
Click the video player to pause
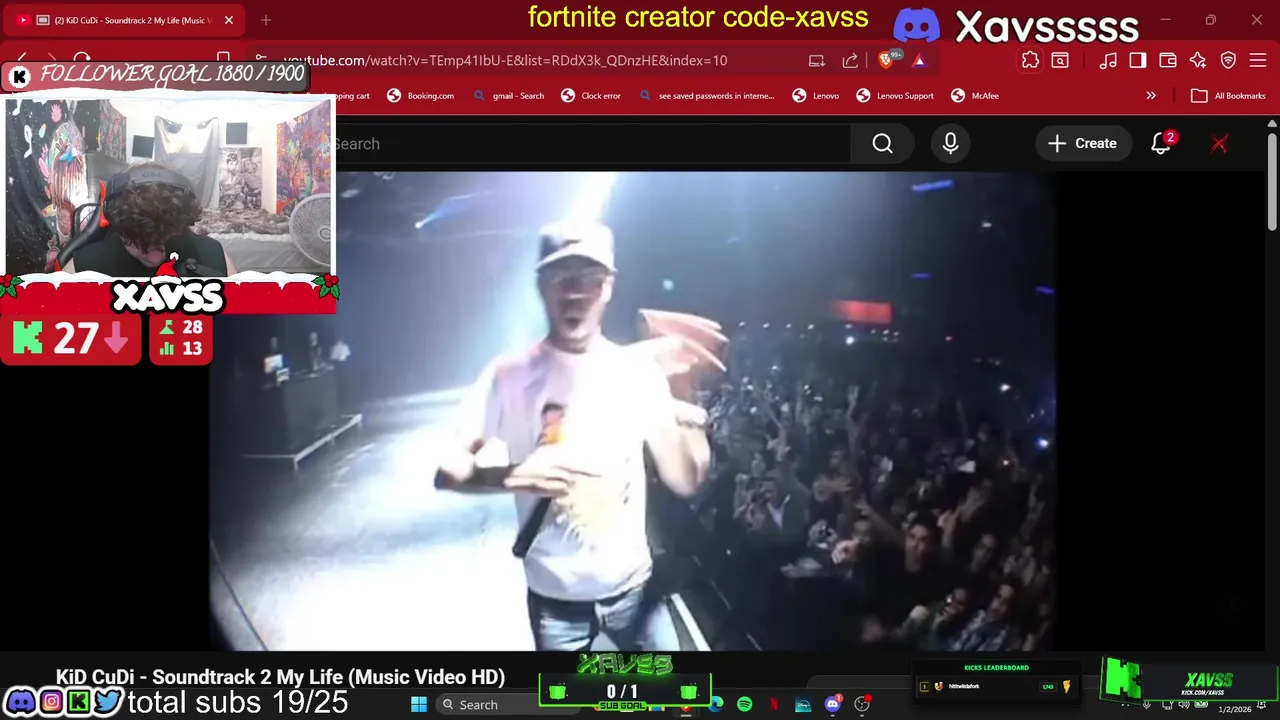coord(632,410)
